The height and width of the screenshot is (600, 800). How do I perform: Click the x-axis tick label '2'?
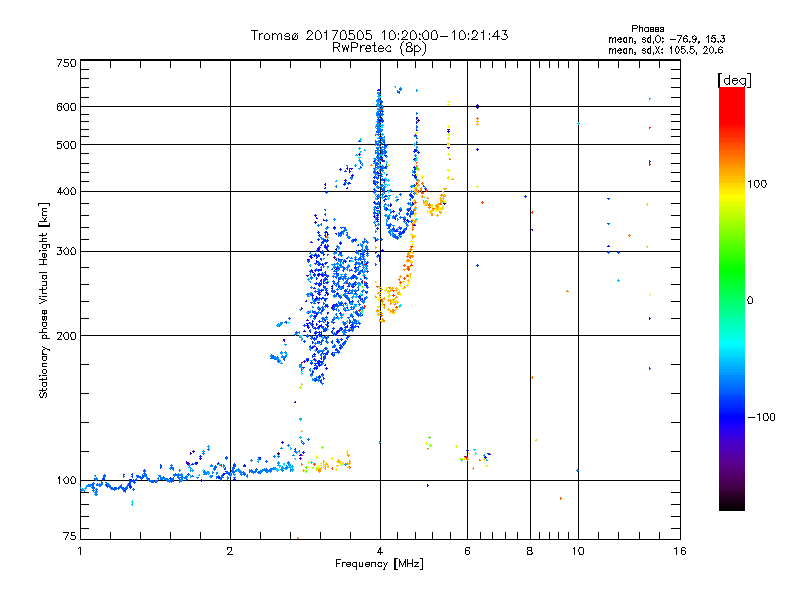coord(230,551)
